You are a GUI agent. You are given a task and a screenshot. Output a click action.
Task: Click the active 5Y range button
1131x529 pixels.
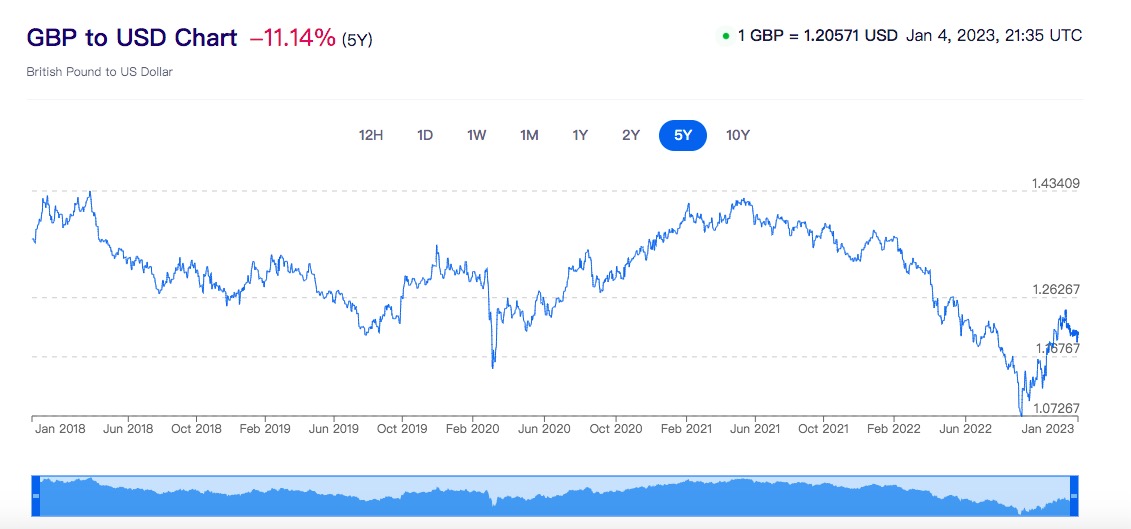683,135
